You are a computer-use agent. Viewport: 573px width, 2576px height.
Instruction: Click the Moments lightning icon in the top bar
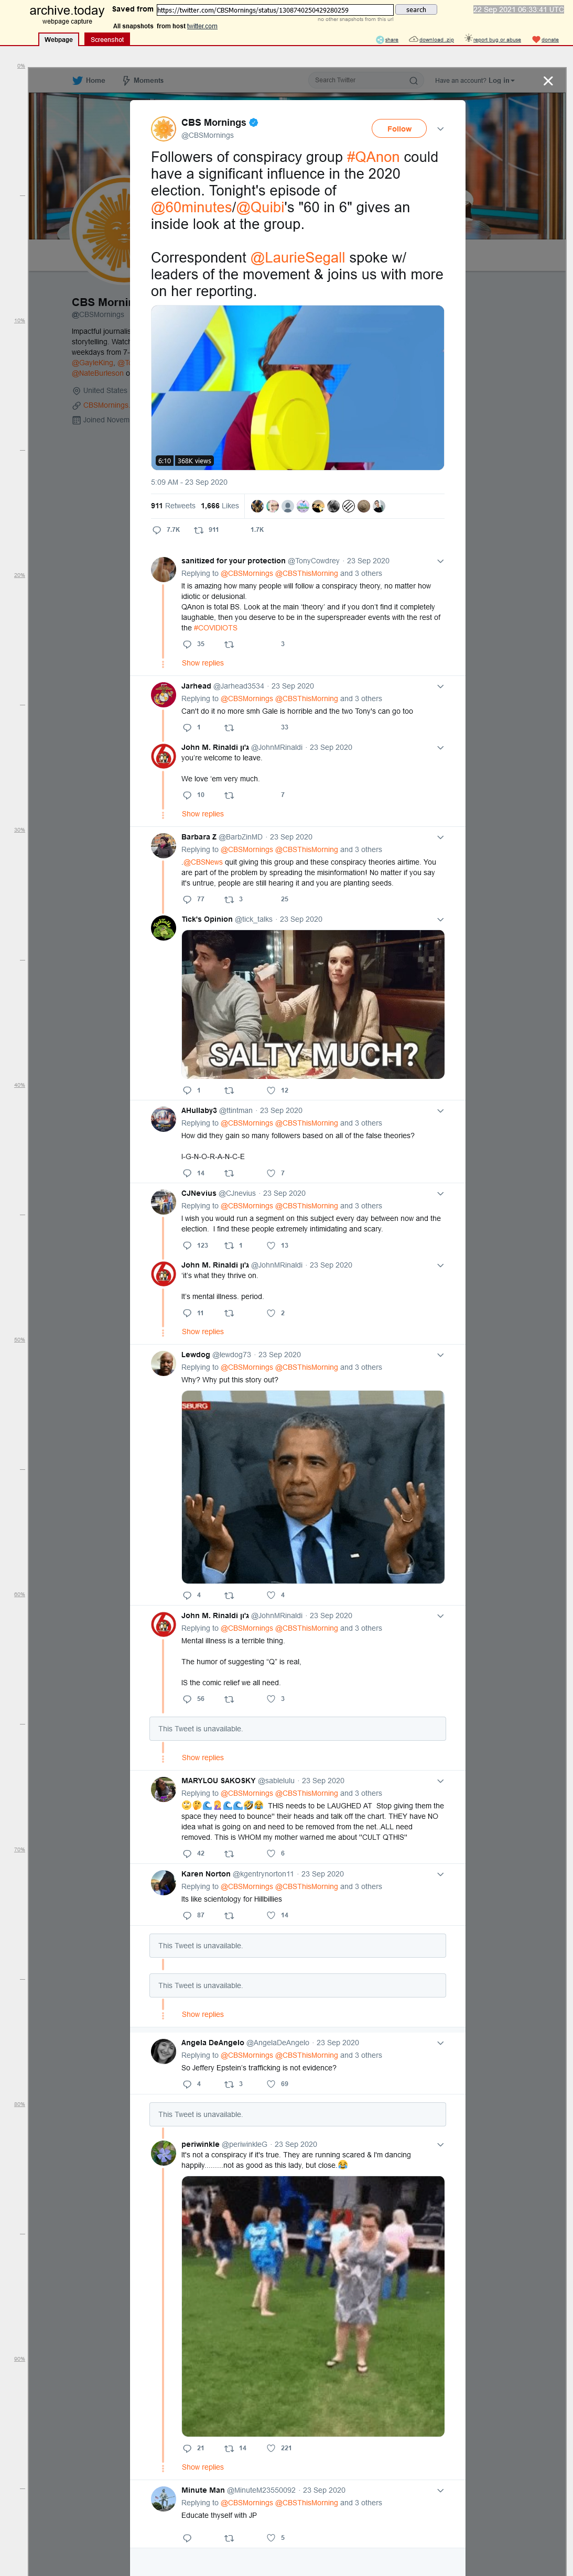pyautogui.click(x=126, y=81)
